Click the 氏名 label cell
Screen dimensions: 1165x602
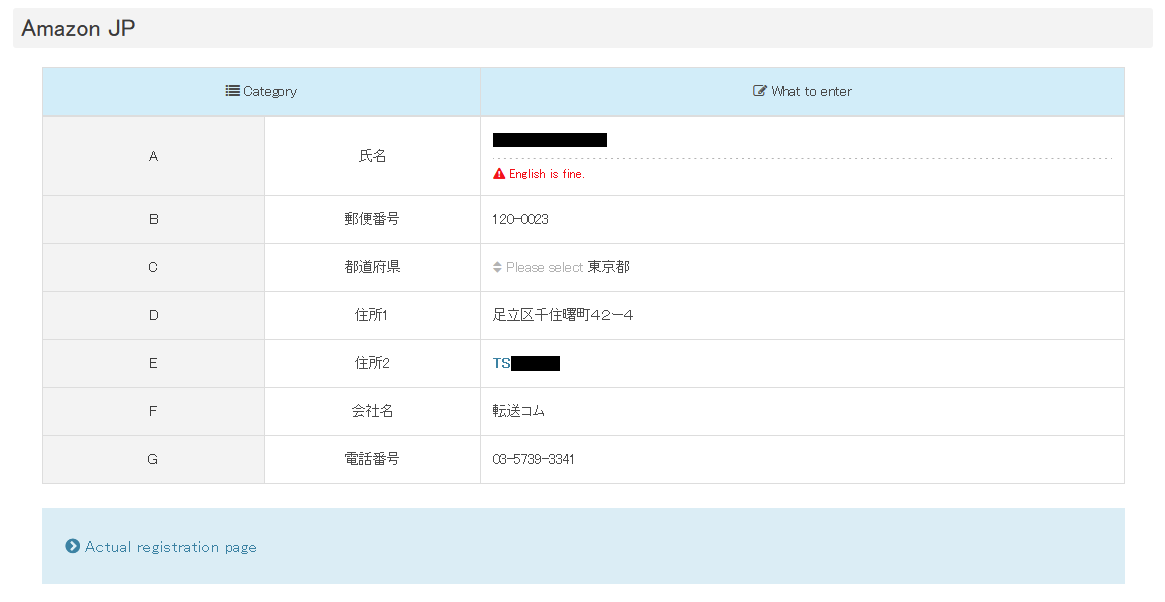(372, 156)
